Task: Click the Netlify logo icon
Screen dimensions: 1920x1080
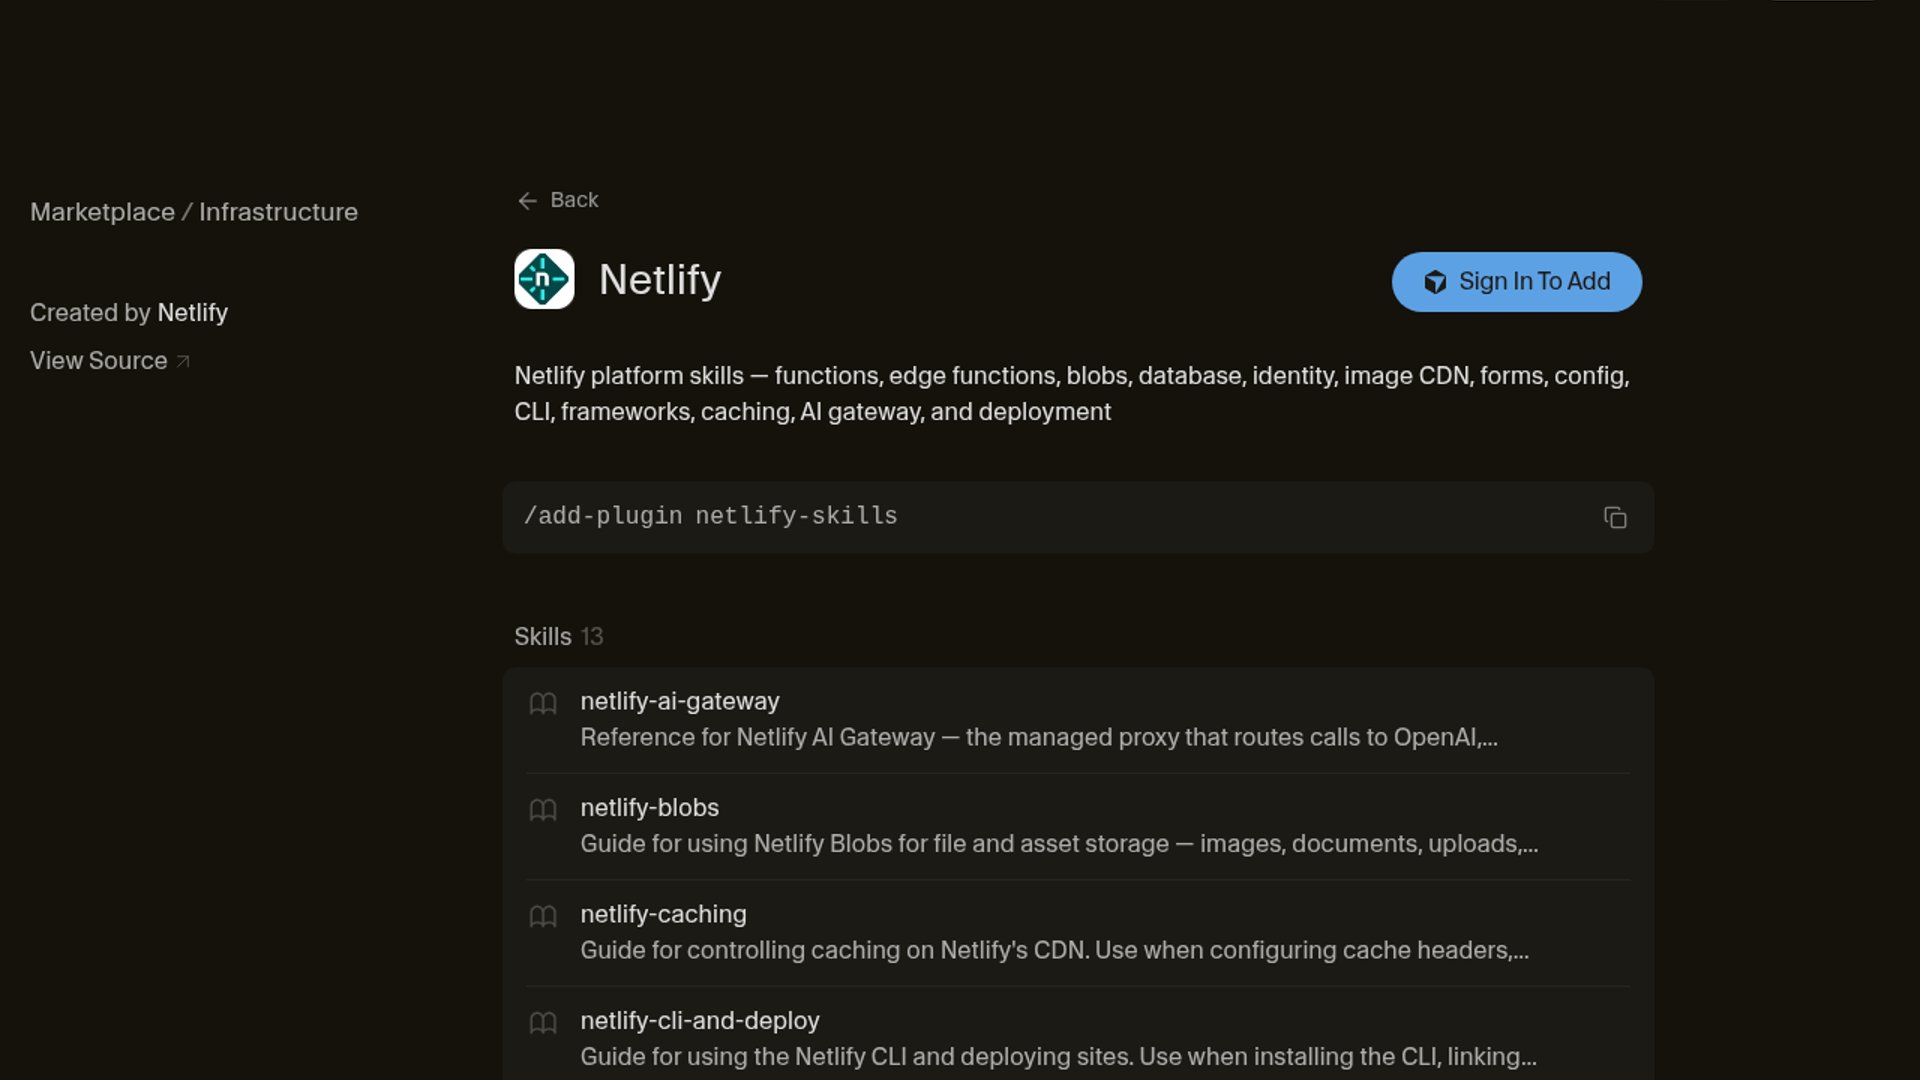Action: tap(544, 279)
